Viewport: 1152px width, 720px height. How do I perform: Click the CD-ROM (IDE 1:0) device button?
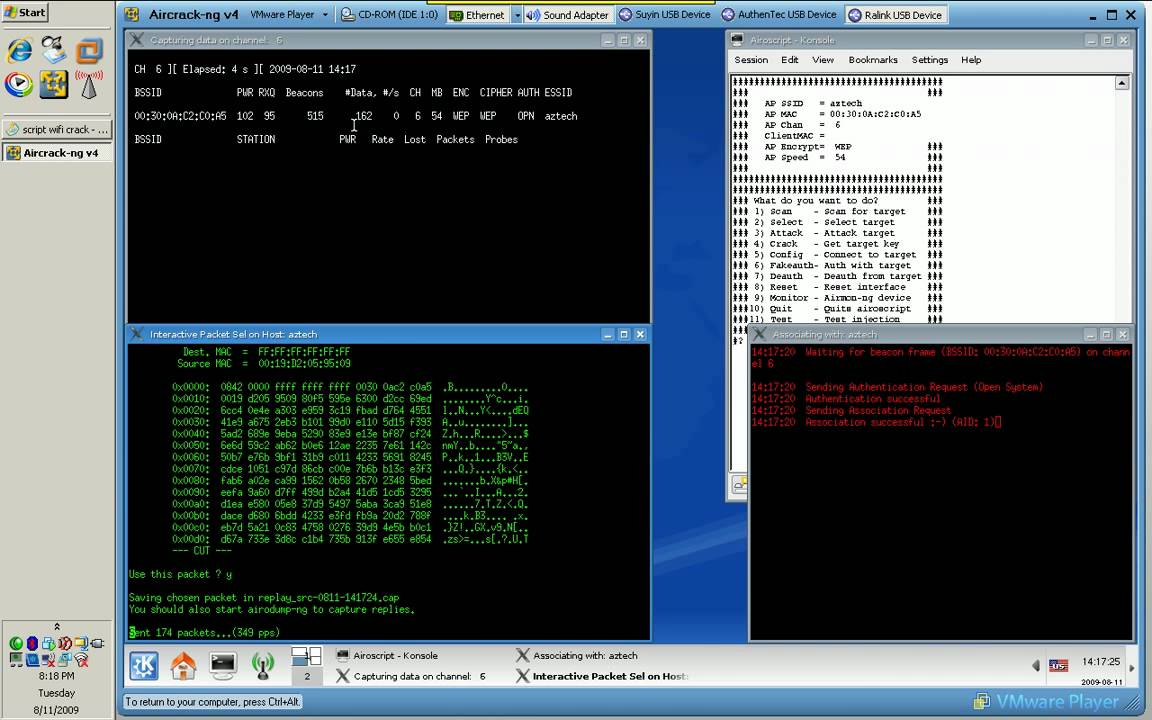[x=390, y=15]
